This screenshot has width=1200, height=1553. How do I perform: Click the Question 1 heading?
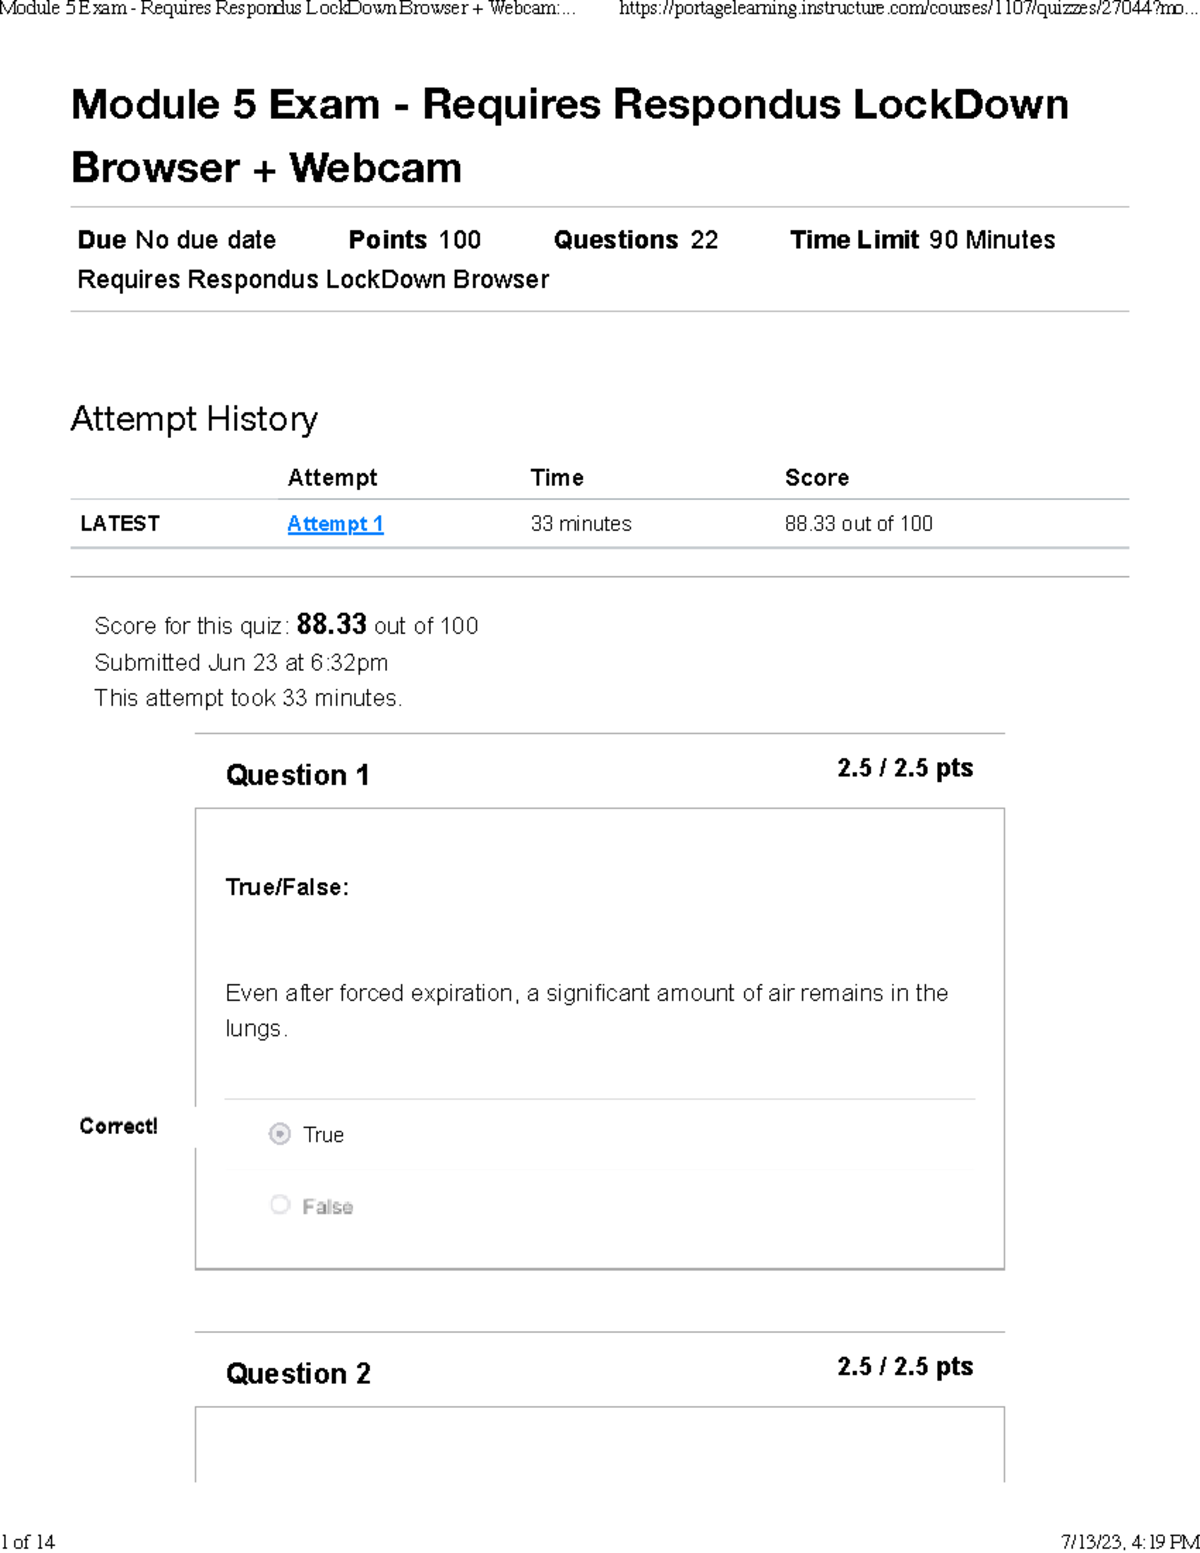(x=298, y=775)
